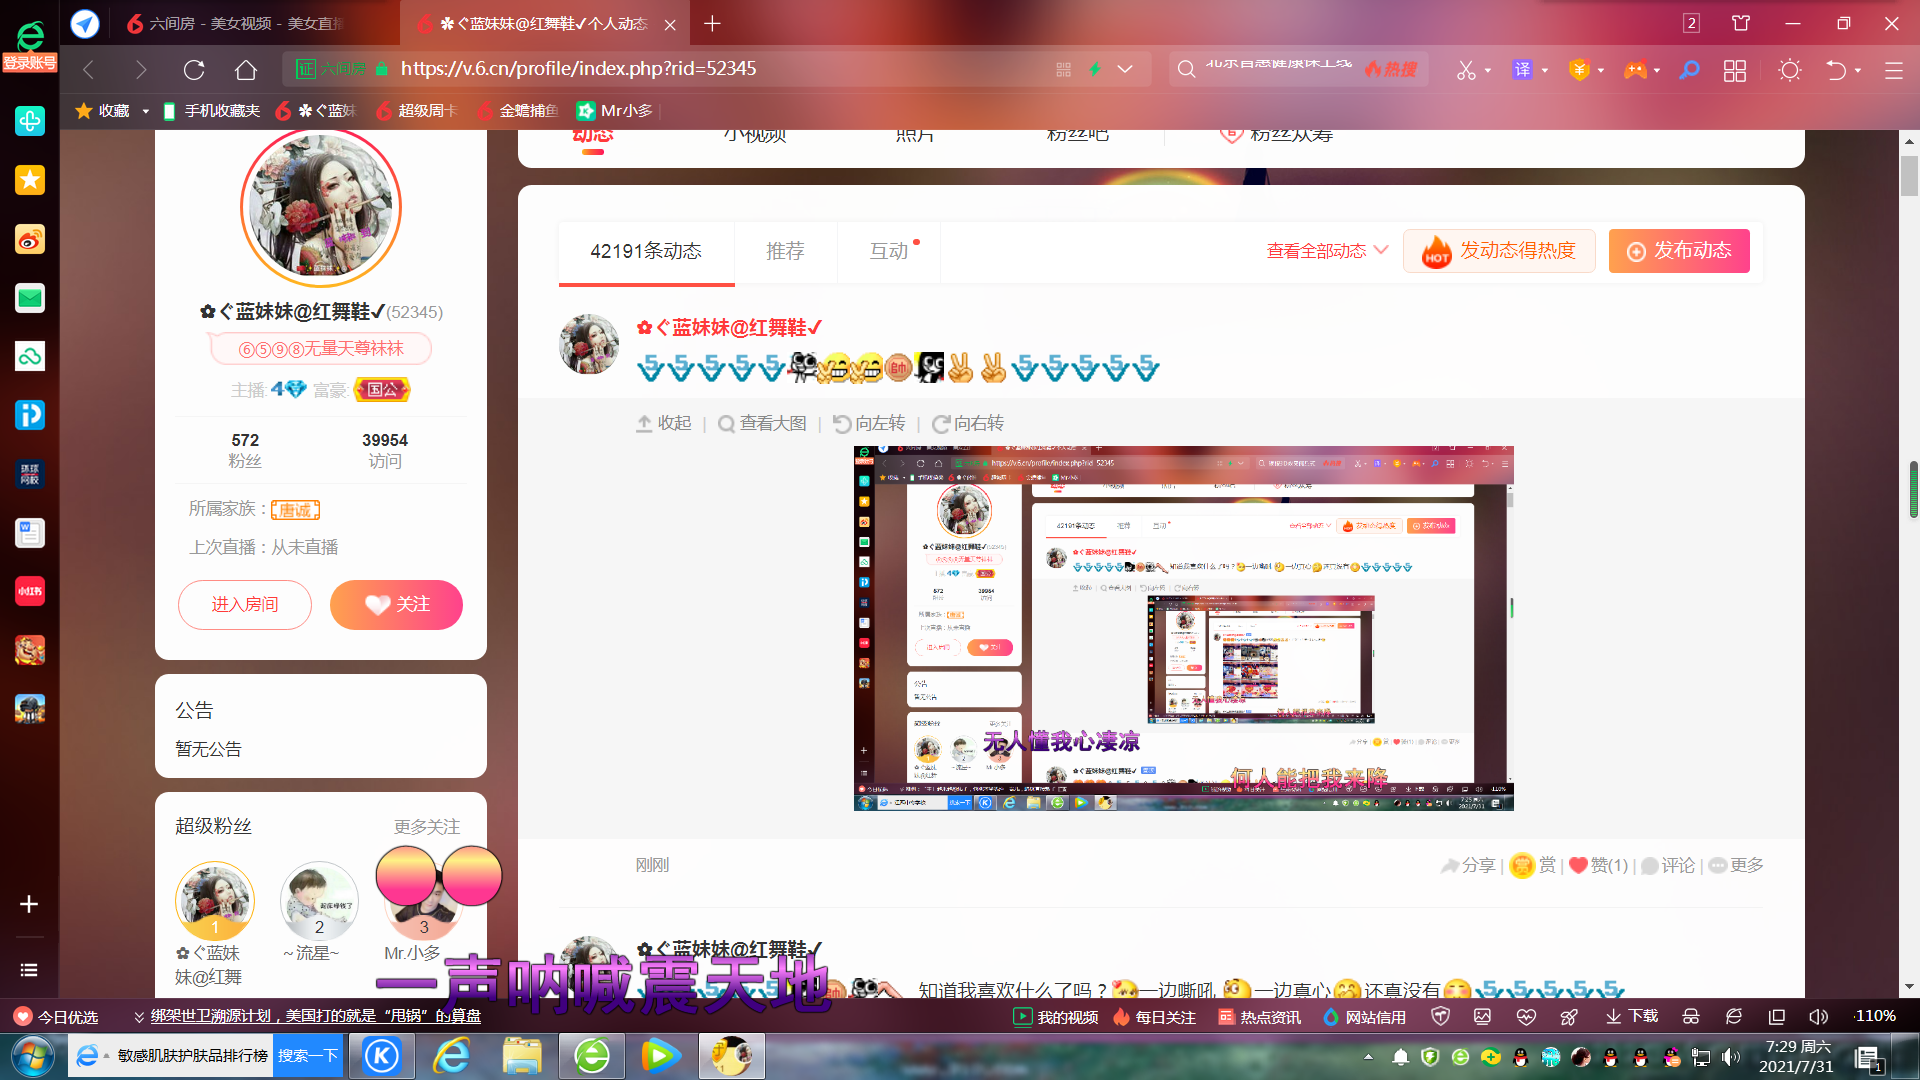The image size is (1920, 1080).
Task: Expand the 查看全部动态 dropdown
Action: coord(1381,250)
